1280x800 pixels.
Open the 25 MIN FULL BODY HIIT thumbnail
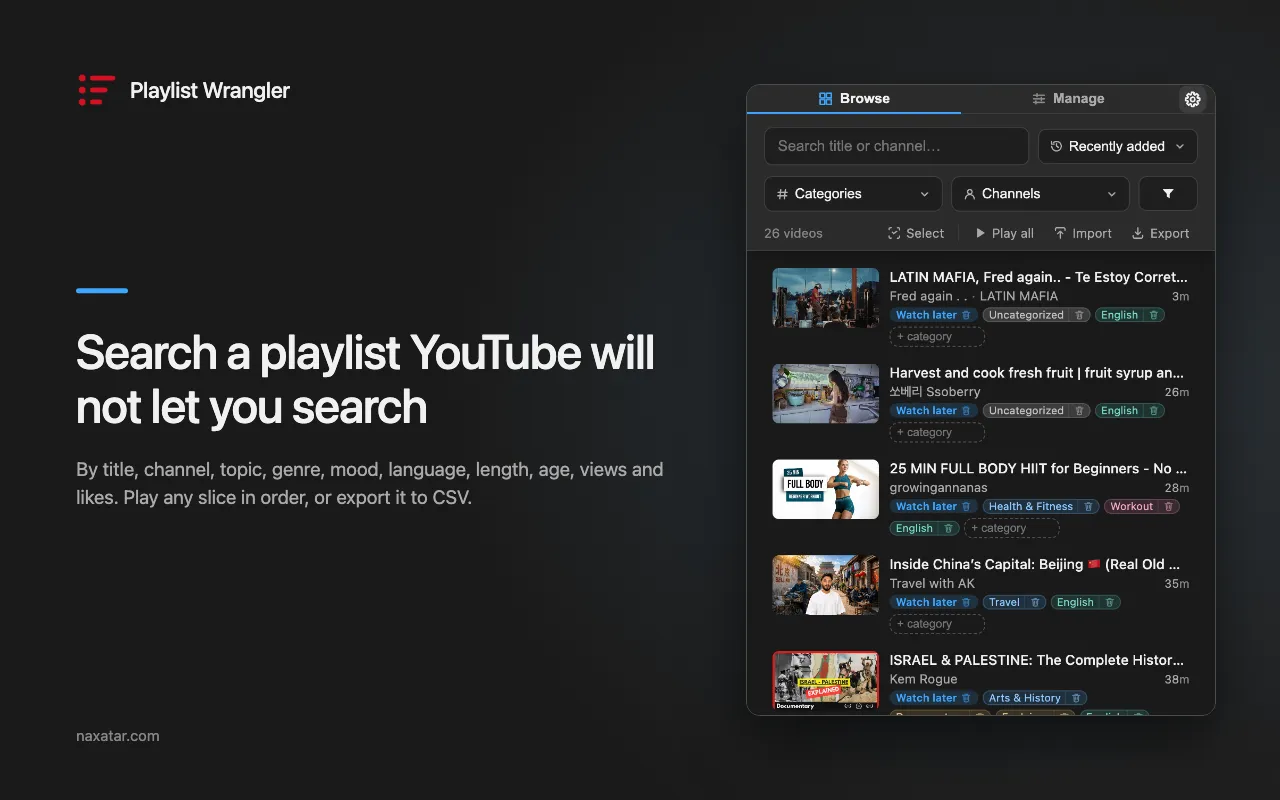pyautogui.click(x=825, y=489)
